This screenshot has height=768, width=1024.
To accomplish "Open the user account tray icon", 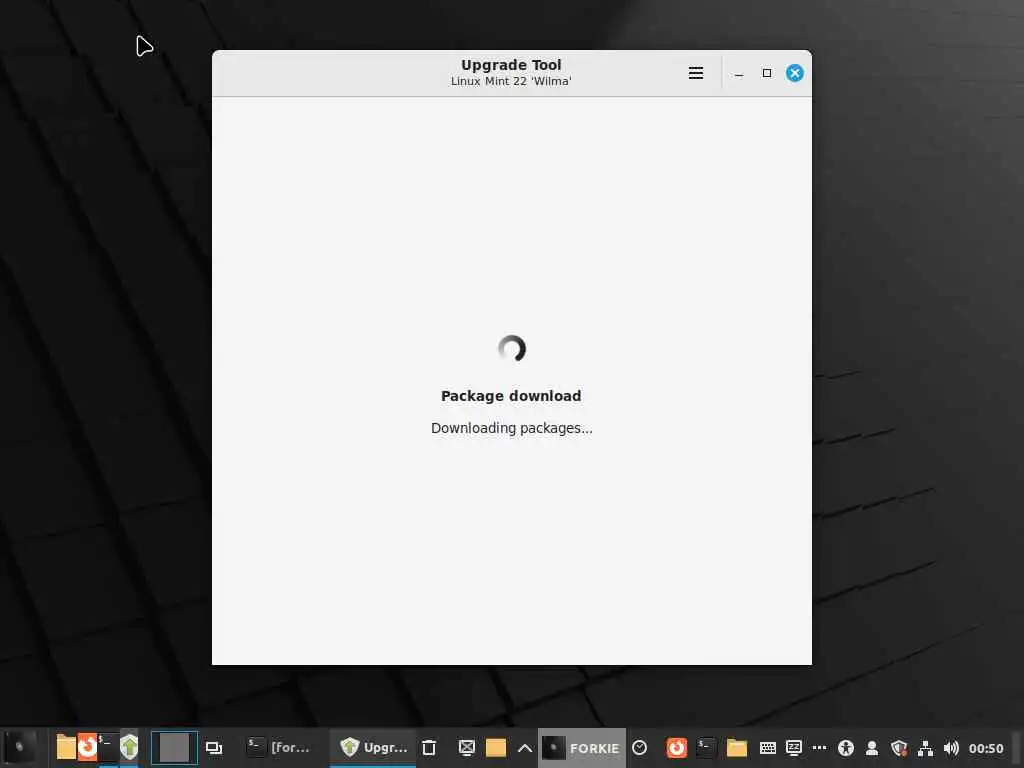I will point(872,748).
